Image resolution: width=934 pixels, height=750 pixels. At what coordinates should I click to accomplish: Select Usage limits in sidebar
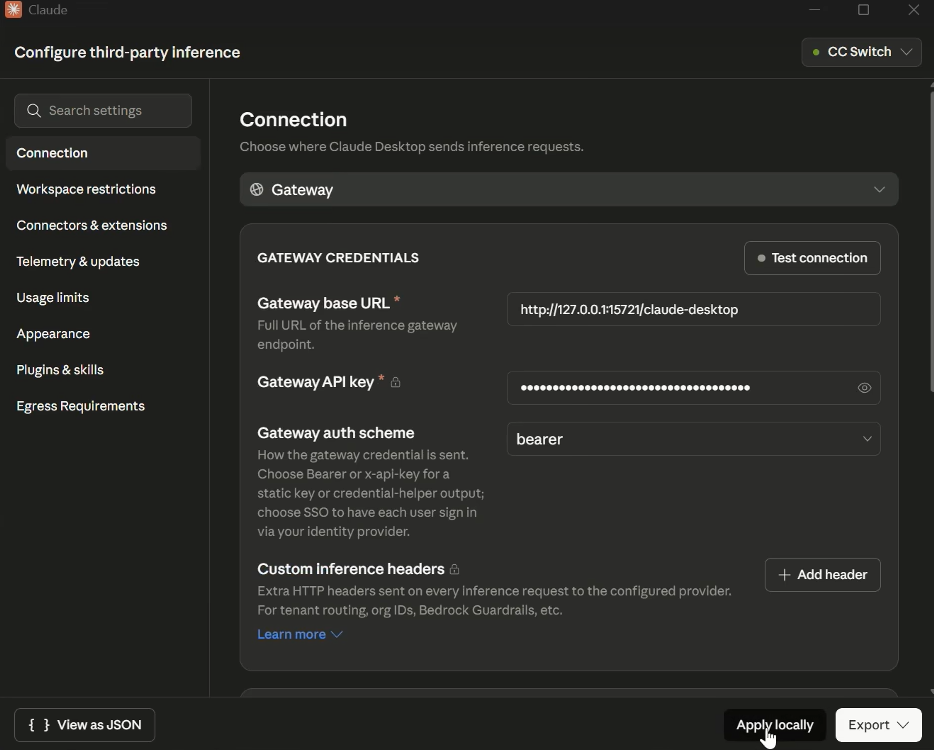point(103,298)
